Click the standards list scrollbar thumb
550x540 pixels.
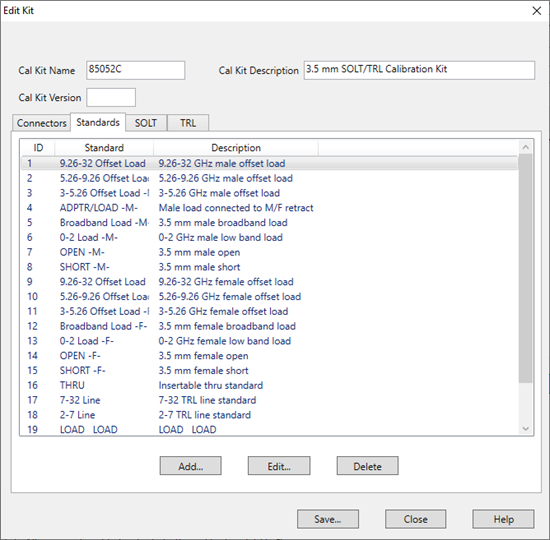pyautogui.click(x=525, y=269)
